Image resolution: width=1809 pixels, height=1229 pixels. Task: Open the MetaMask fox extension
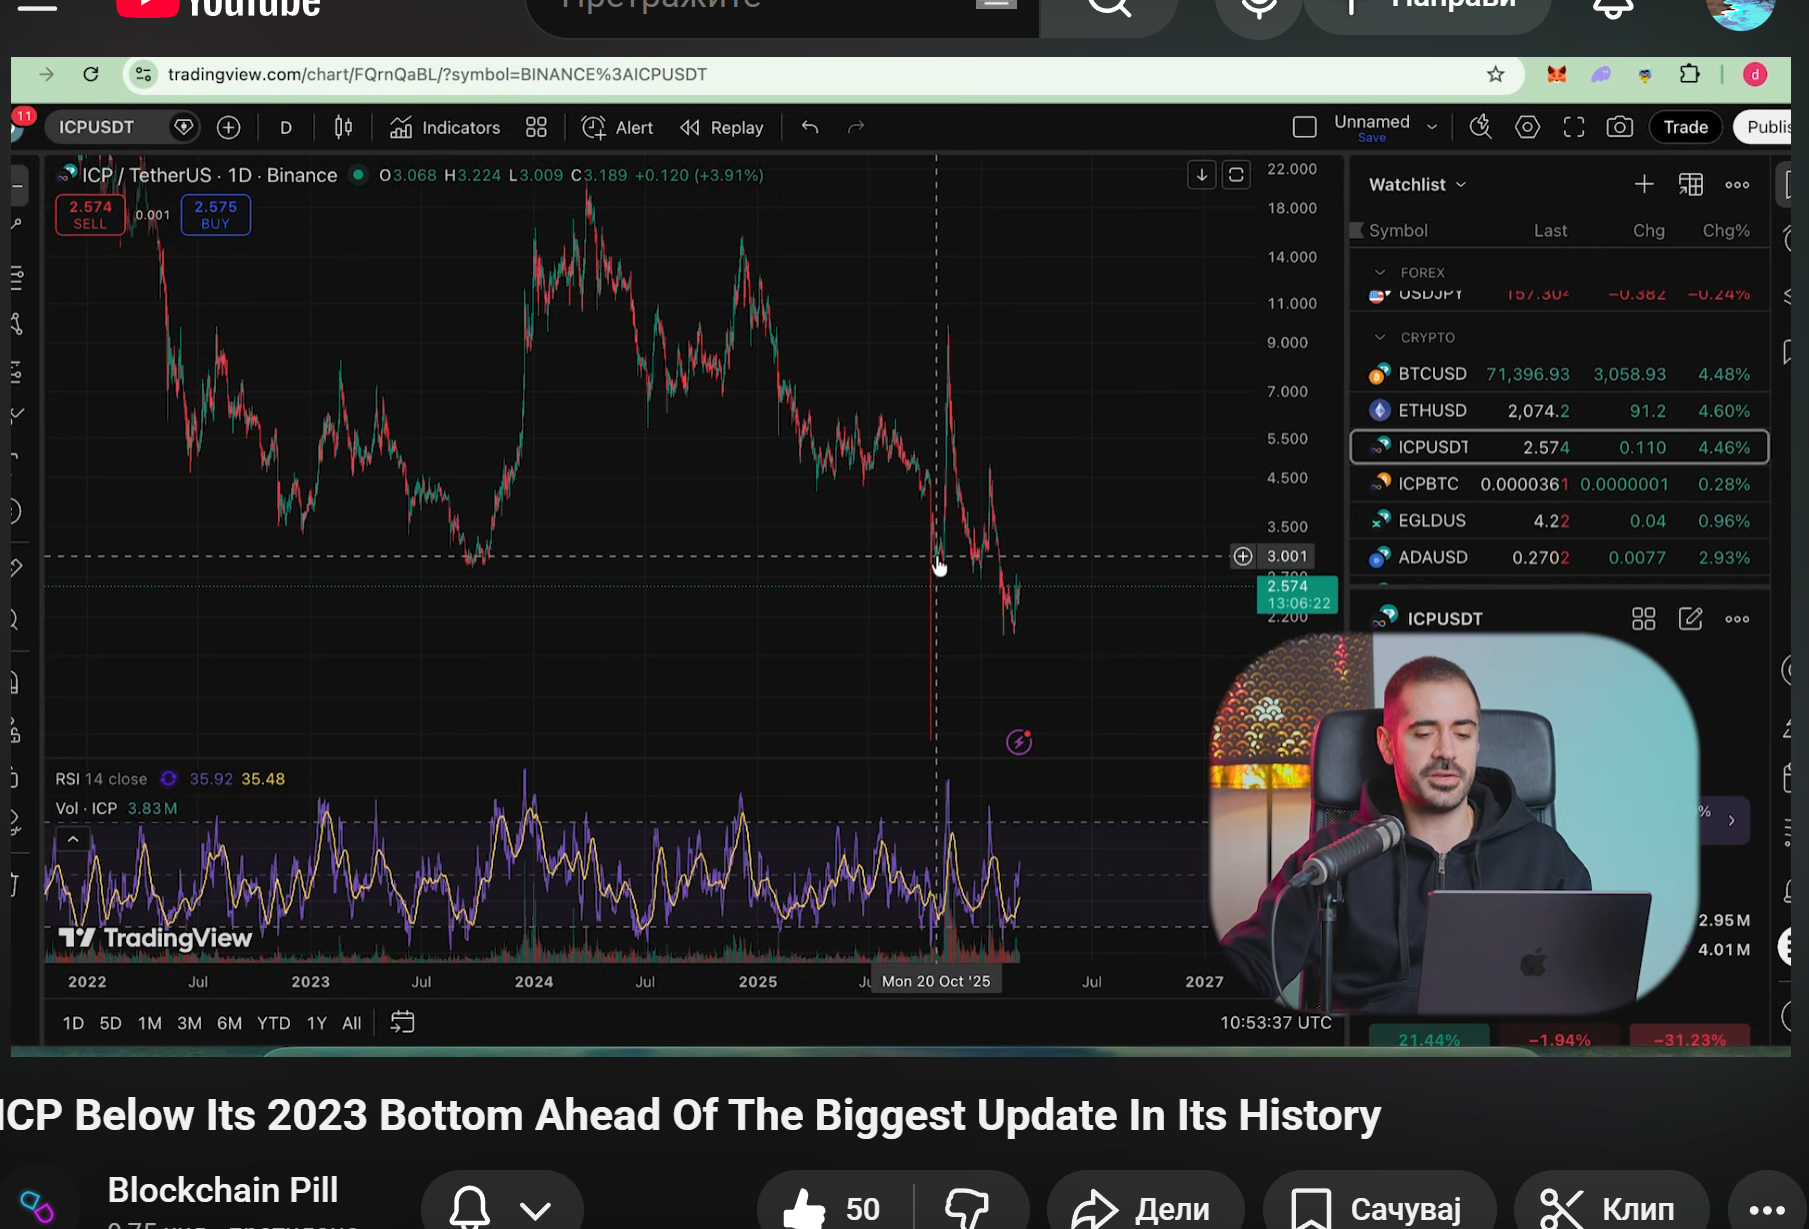click(1557, 74)
